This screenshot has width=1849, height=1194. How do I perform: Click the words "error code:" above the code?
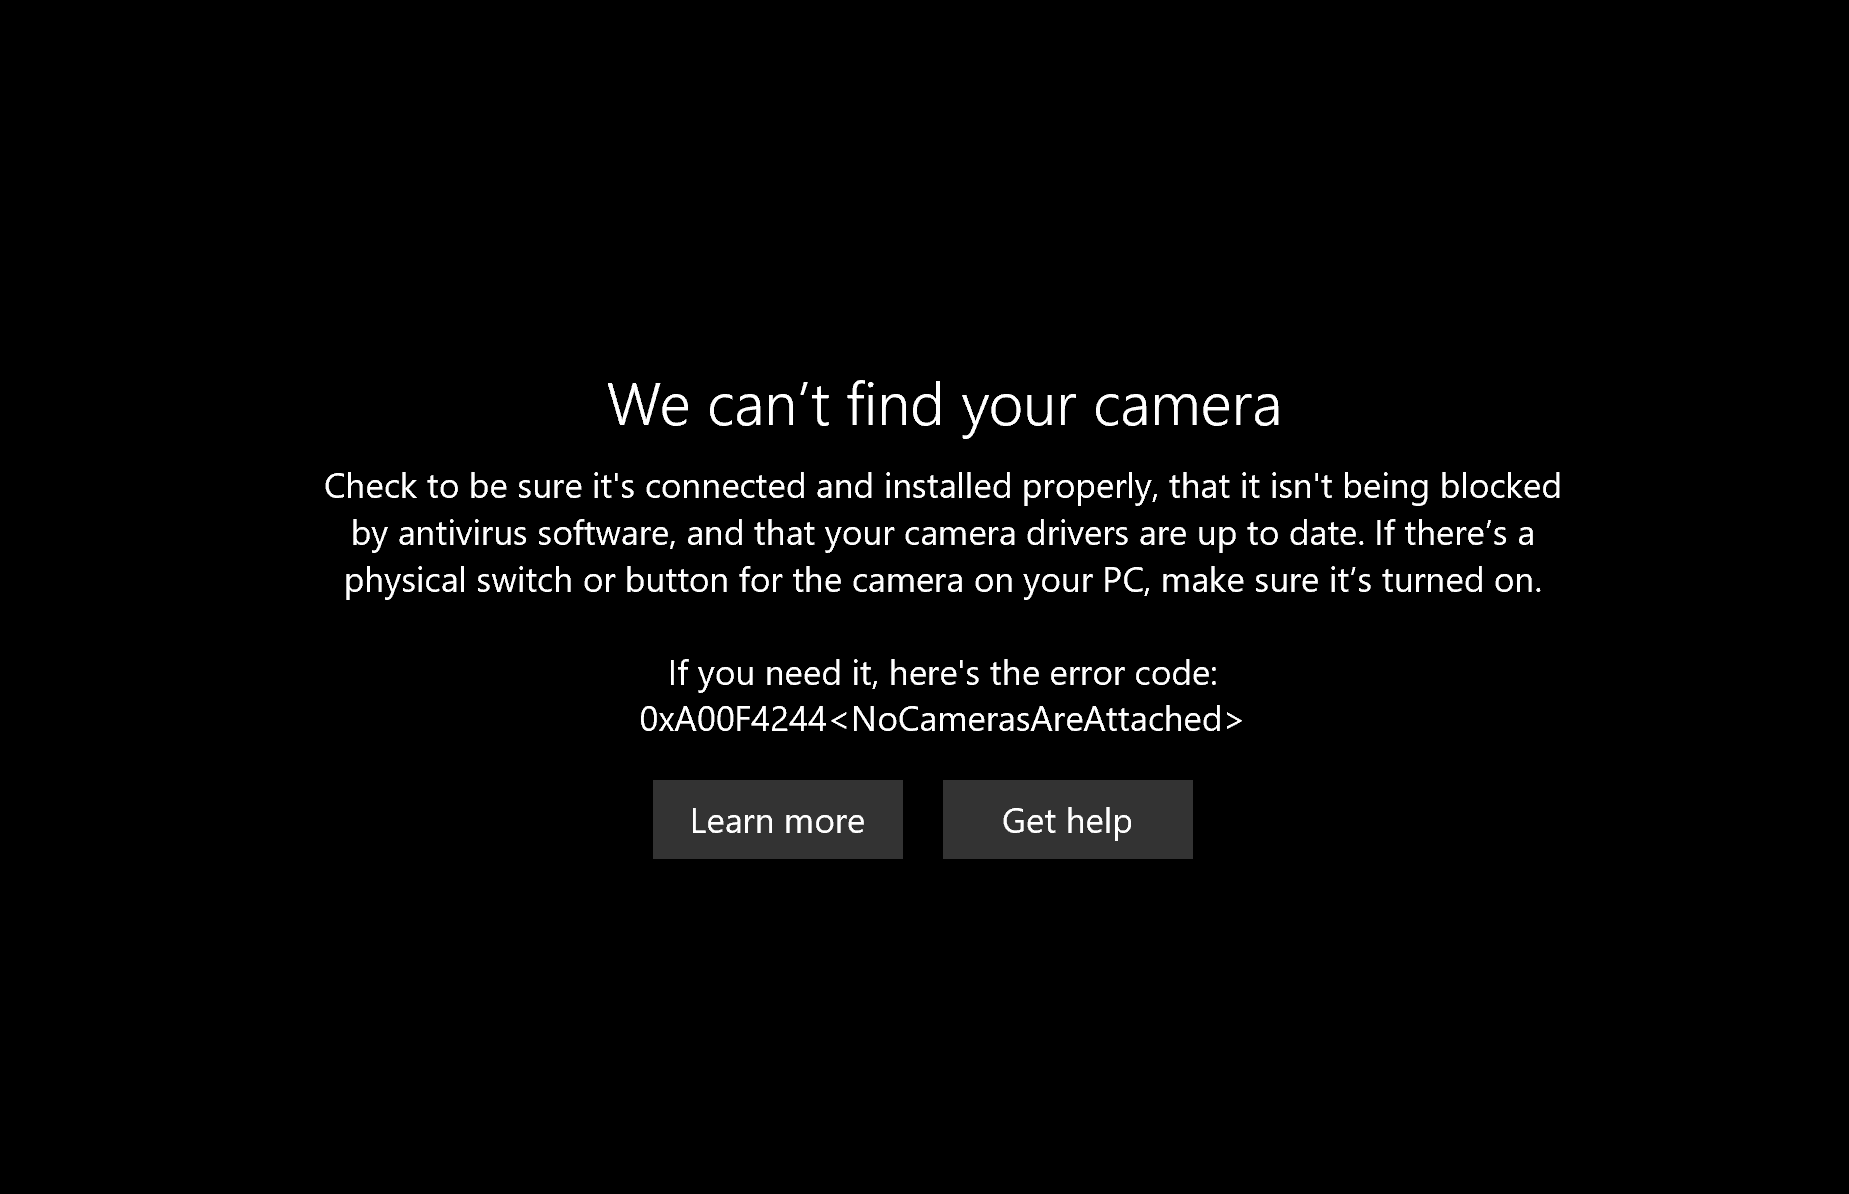pos(1134,673)
